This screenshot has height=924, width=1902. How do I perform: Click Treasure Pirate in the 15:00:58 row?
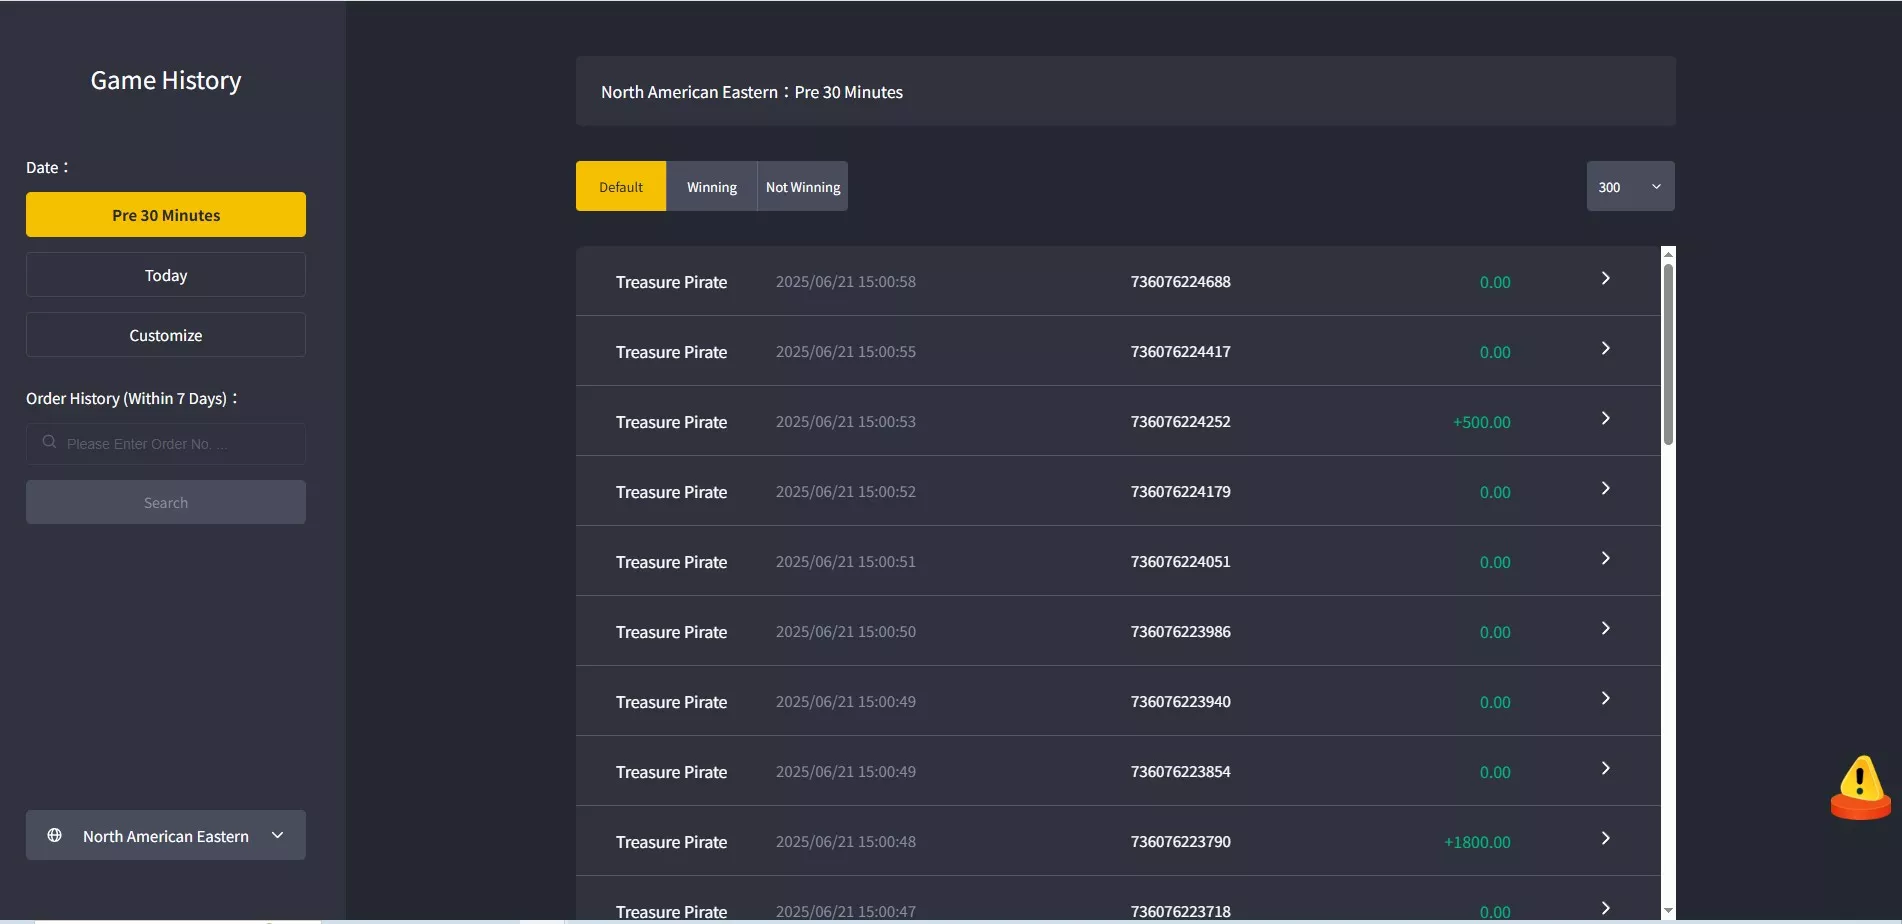pos(671,282)
